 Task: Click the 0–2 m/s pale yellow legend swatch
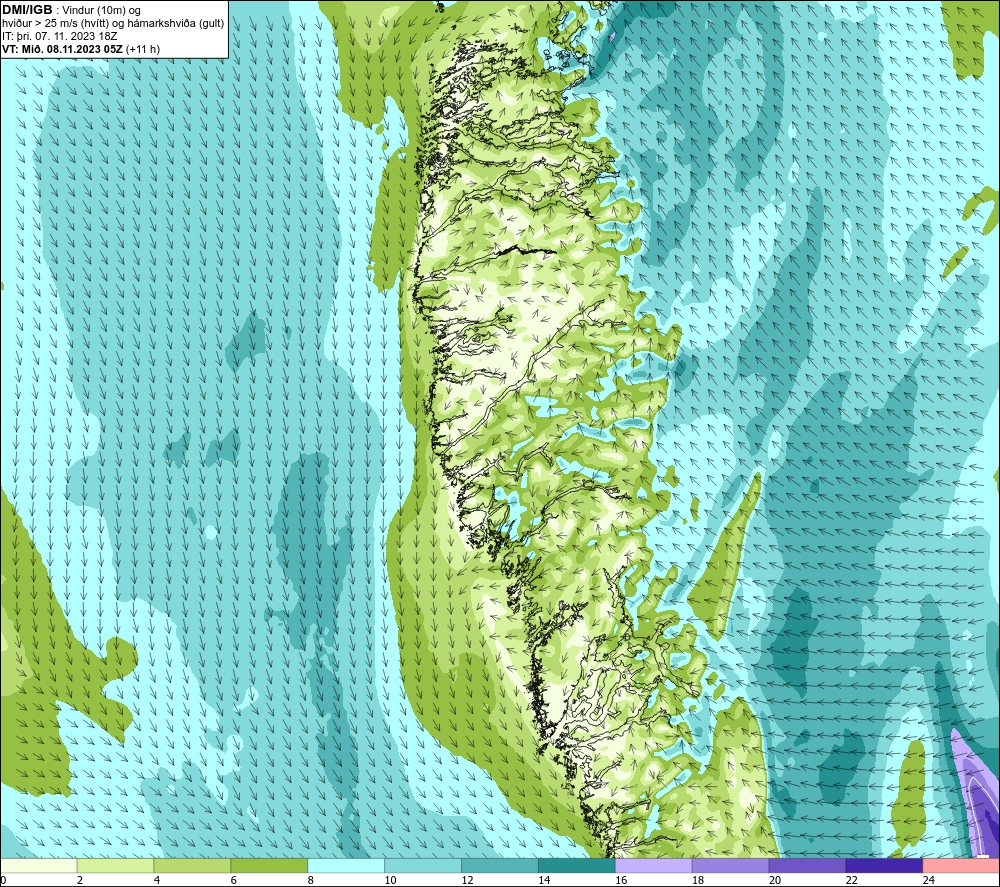39,865
